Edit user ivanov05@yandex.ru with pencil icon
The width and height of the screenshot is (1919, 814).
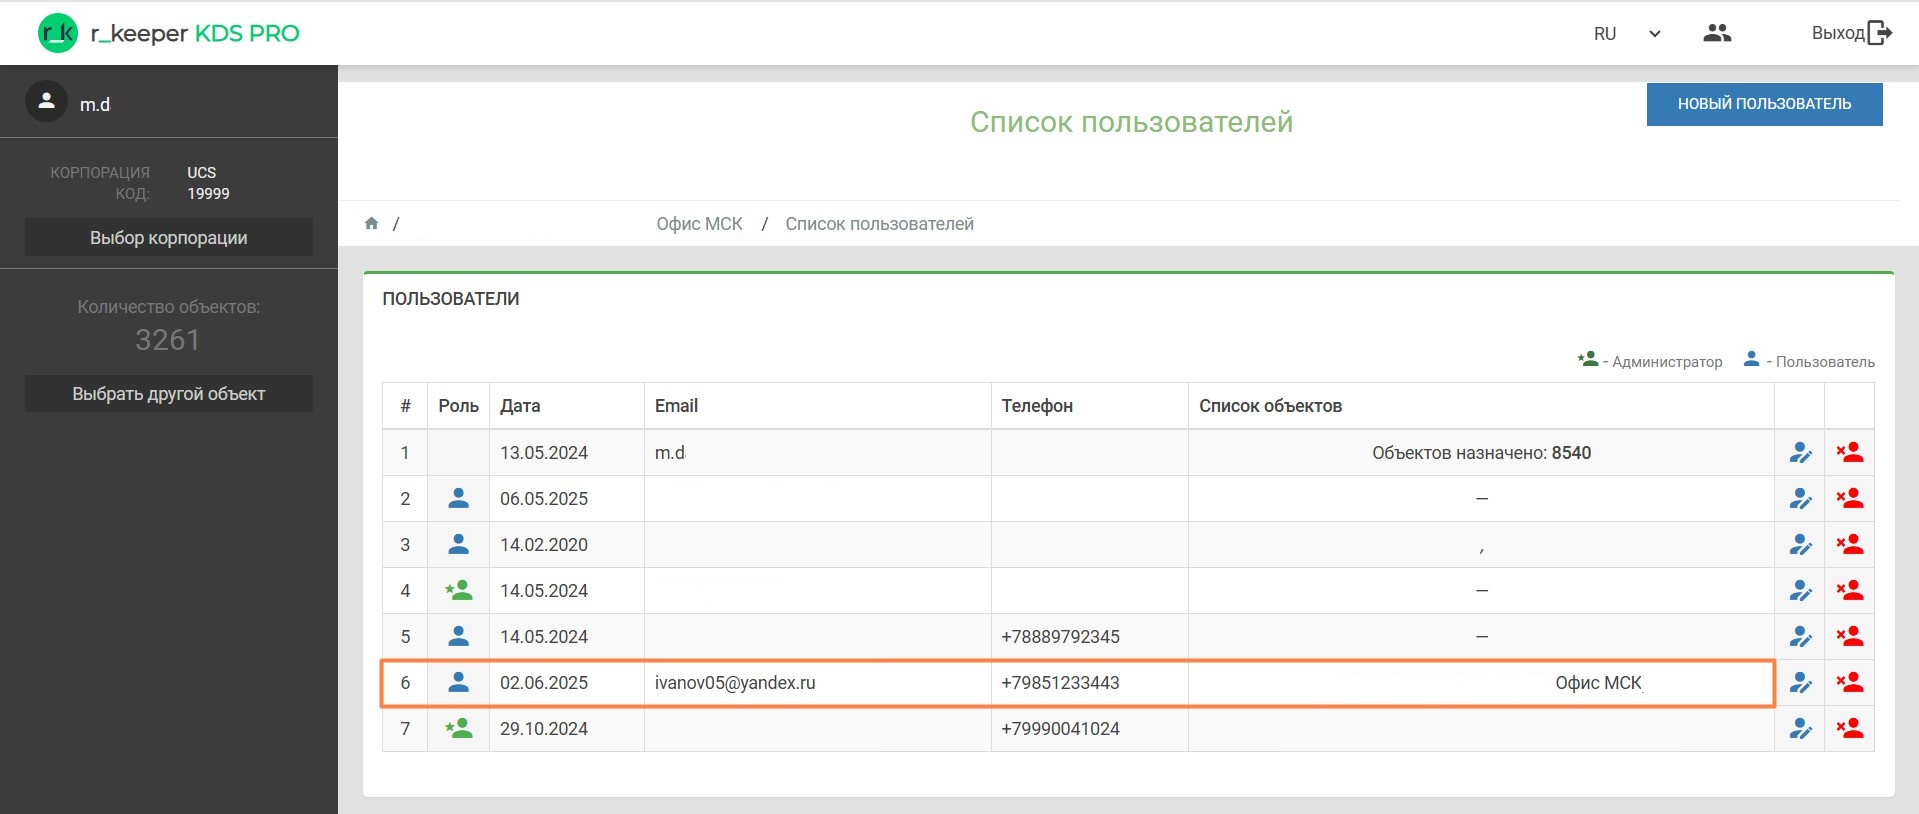(1799, 683)
